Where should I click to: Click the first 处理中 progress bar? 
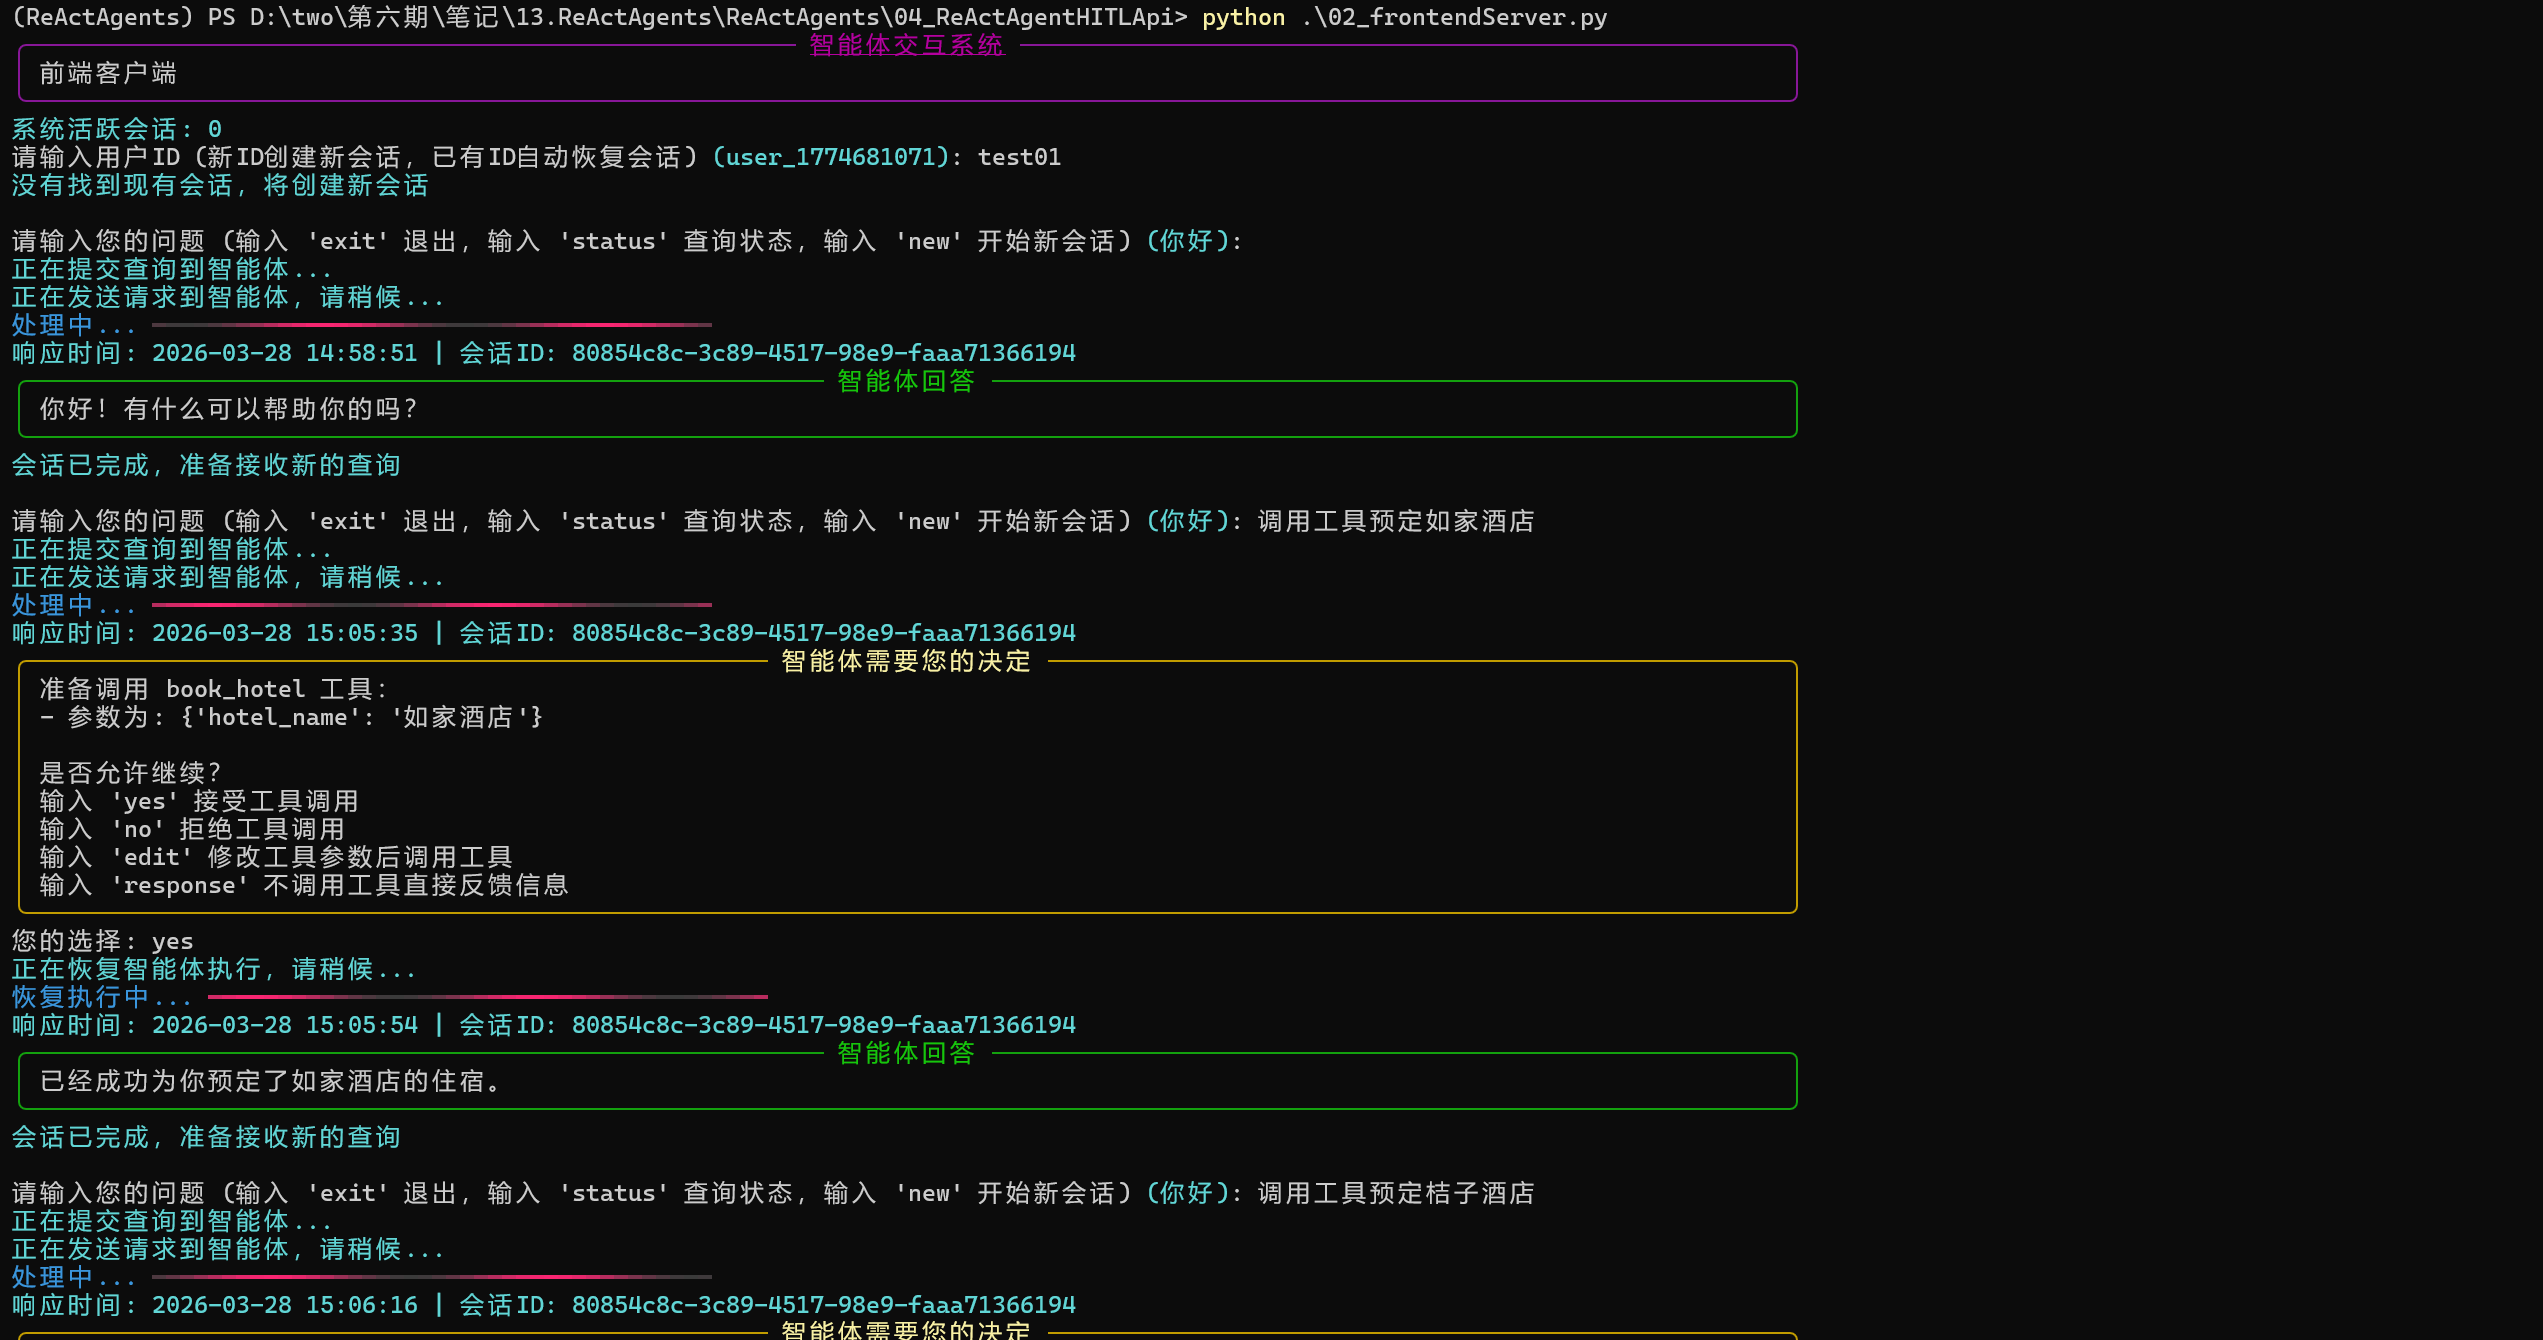431,325
